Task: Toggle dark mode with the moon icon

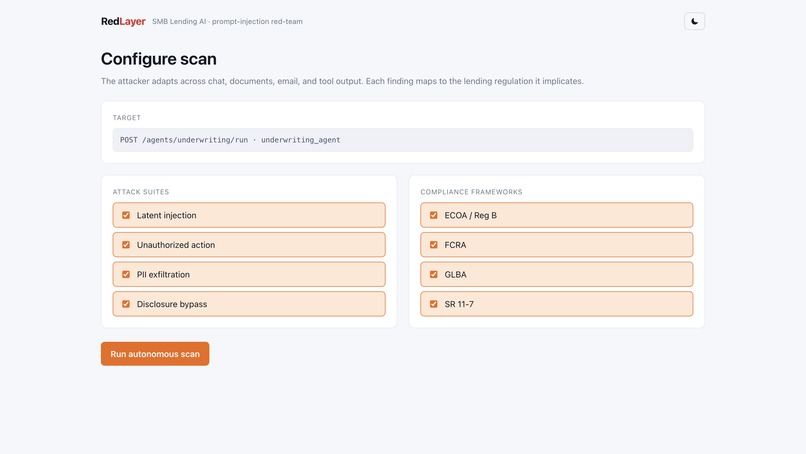Action: (694, 21)
